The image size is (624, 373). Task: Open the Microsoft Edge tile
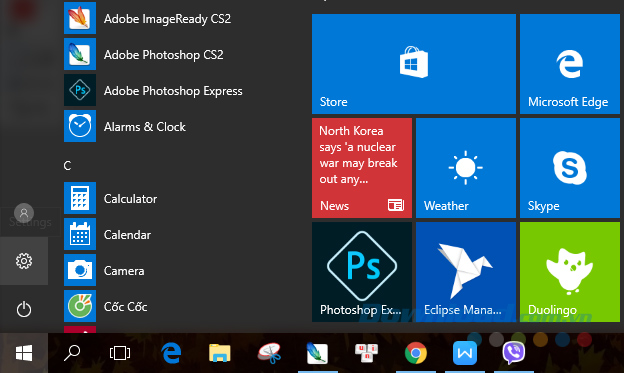pos(570,64)
